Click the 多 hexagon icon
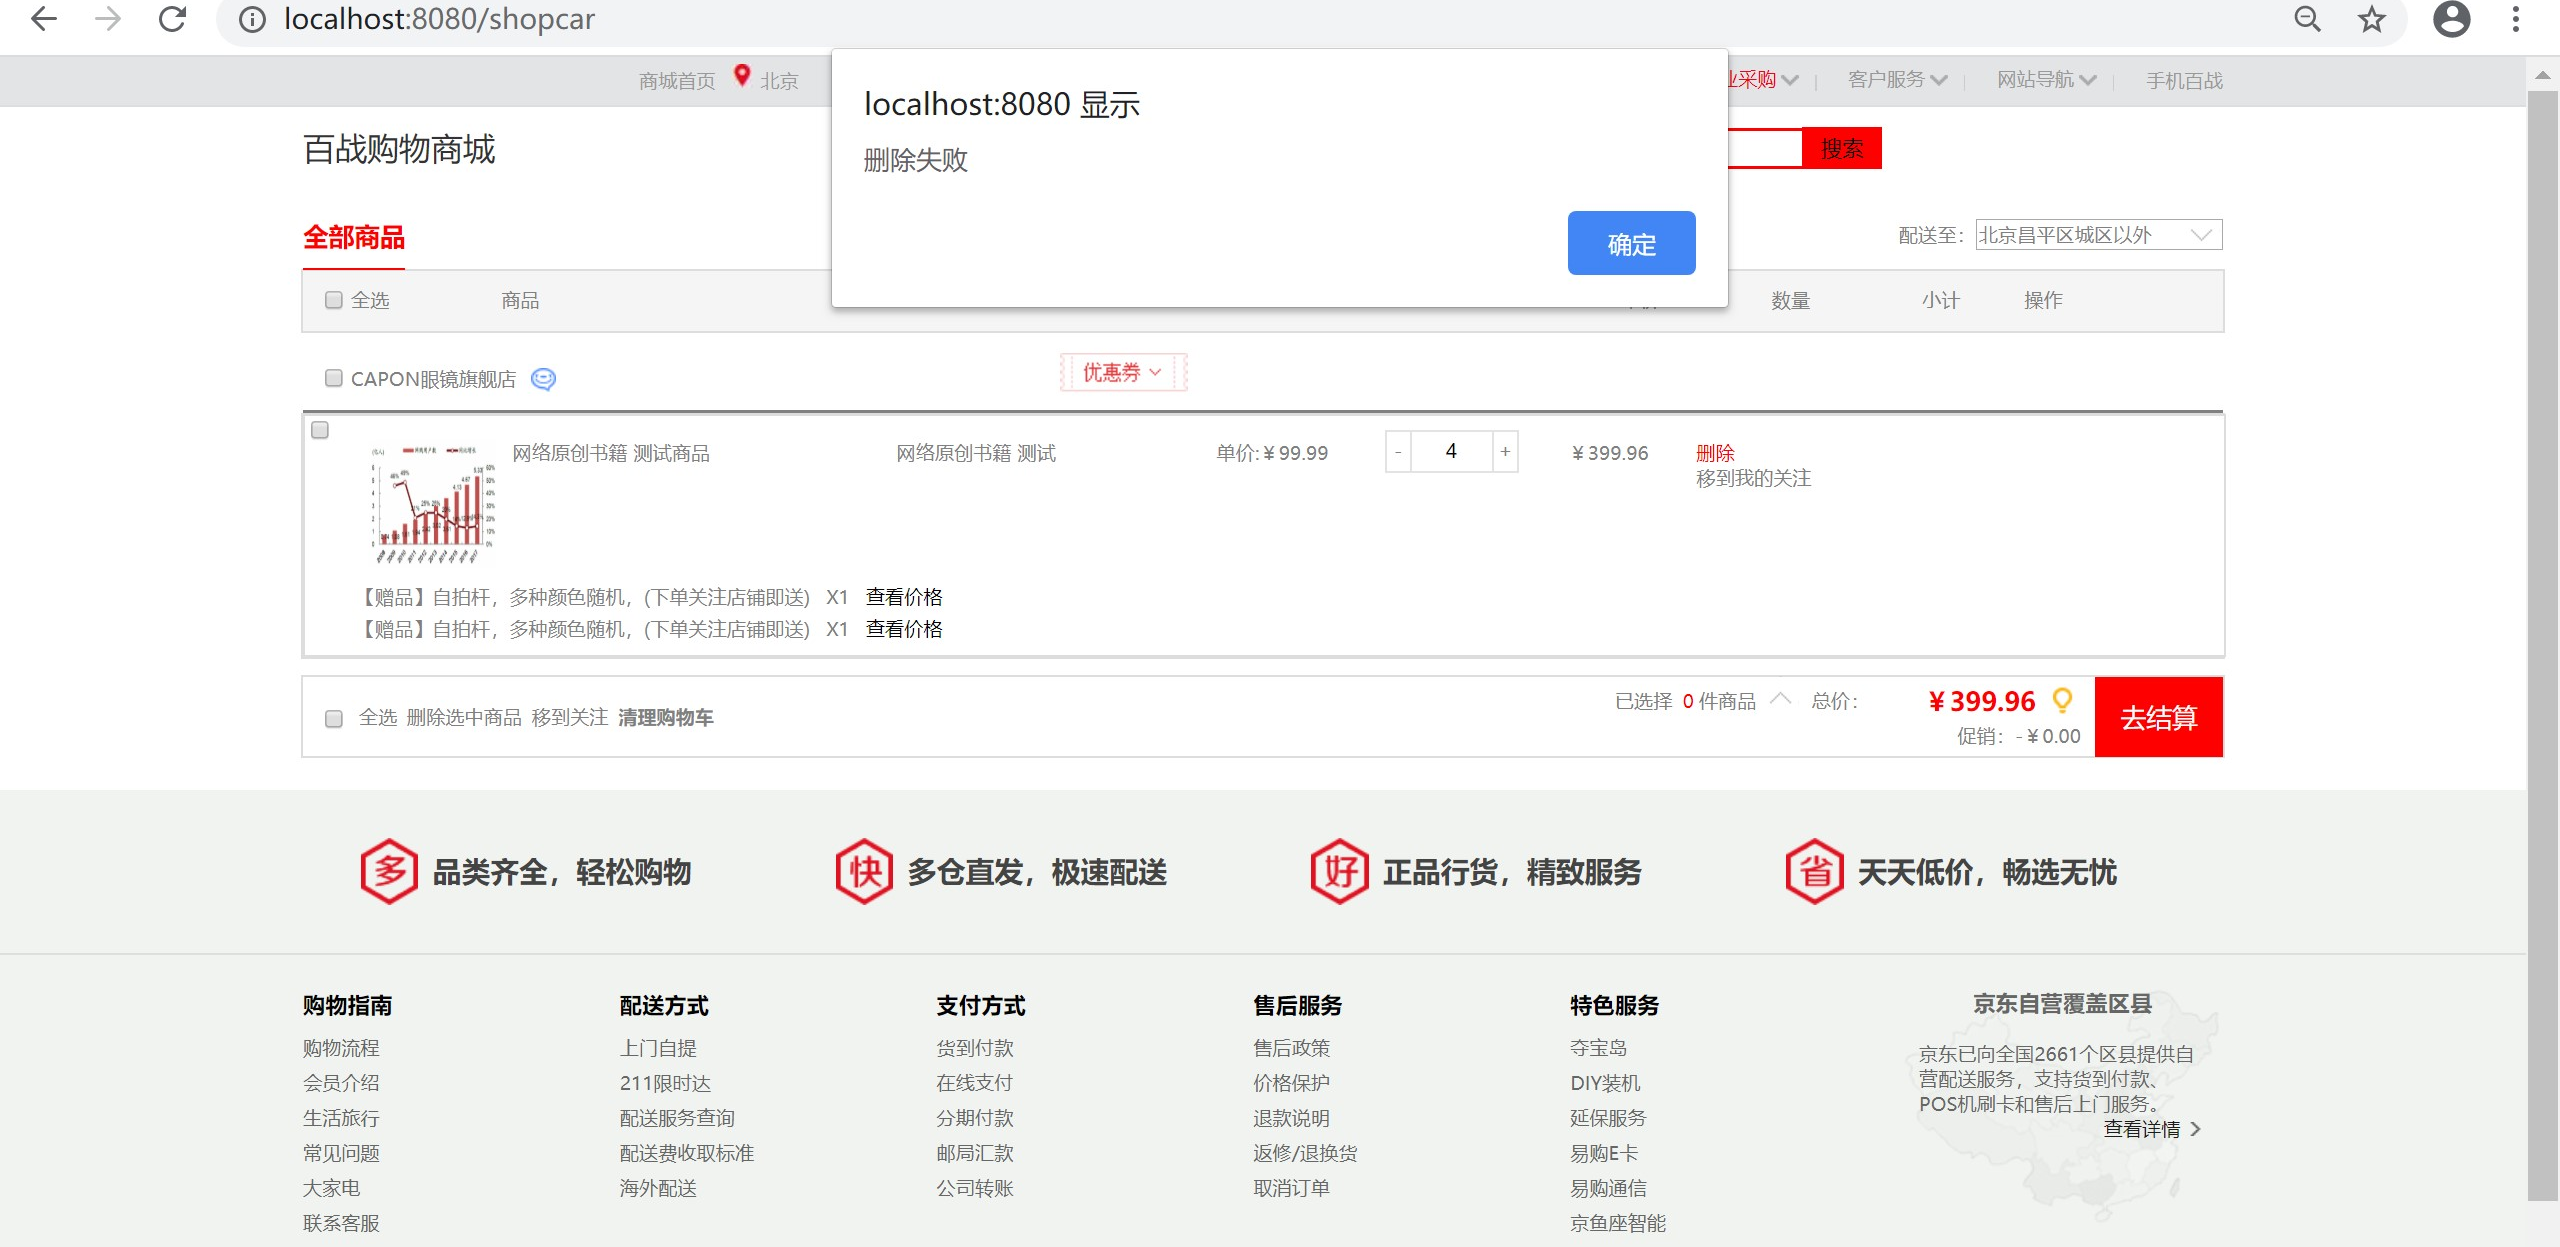Image resolution: width=2560 pixels, height=1247 pixels. (x=389, y=871)
